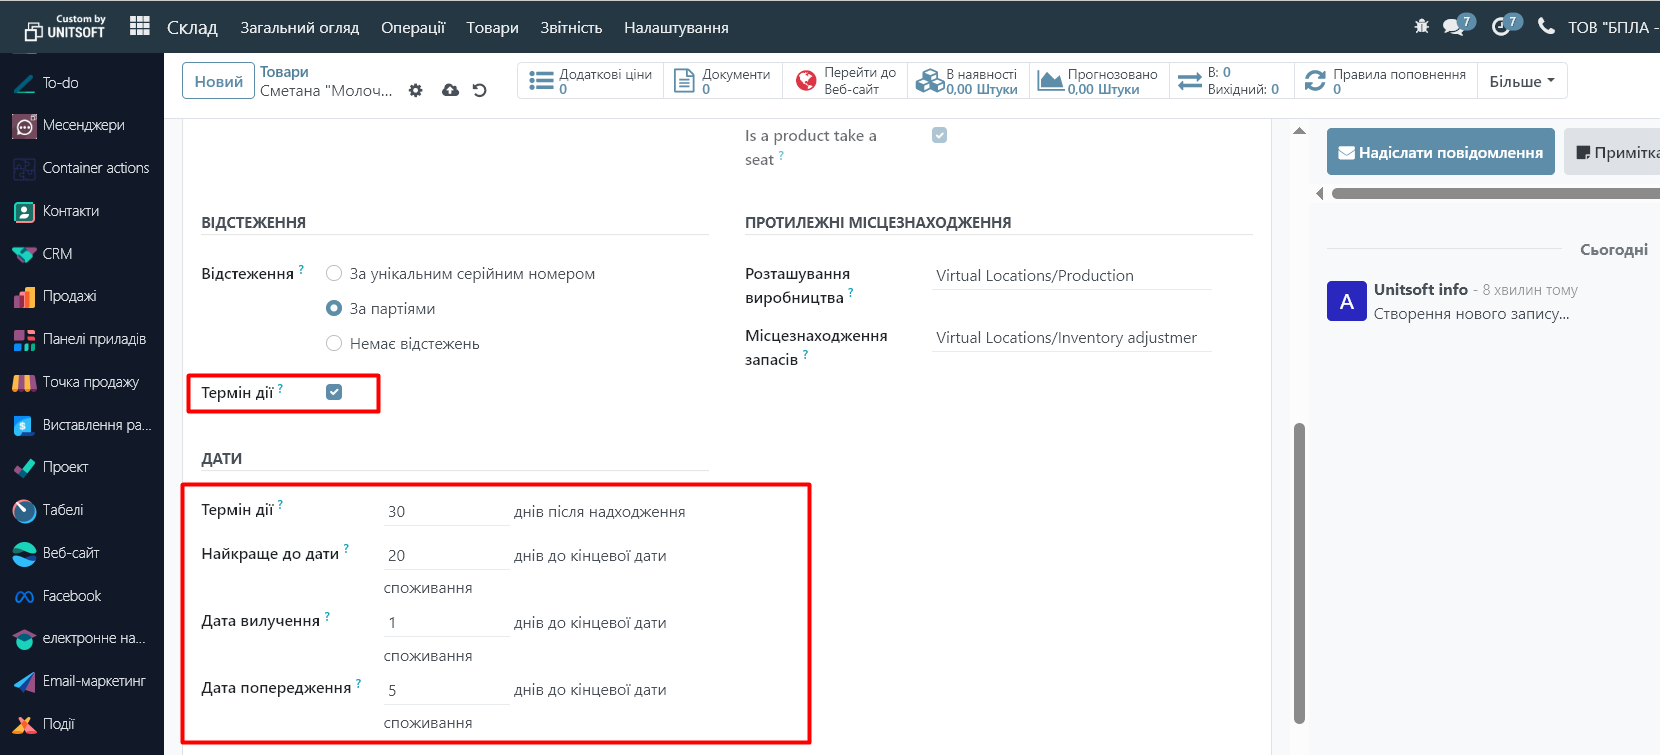Image resolution: width=1660 pixels, height=755 pixels.
Task: Open the 'Звітність' menu
Action: coord(571,27)
